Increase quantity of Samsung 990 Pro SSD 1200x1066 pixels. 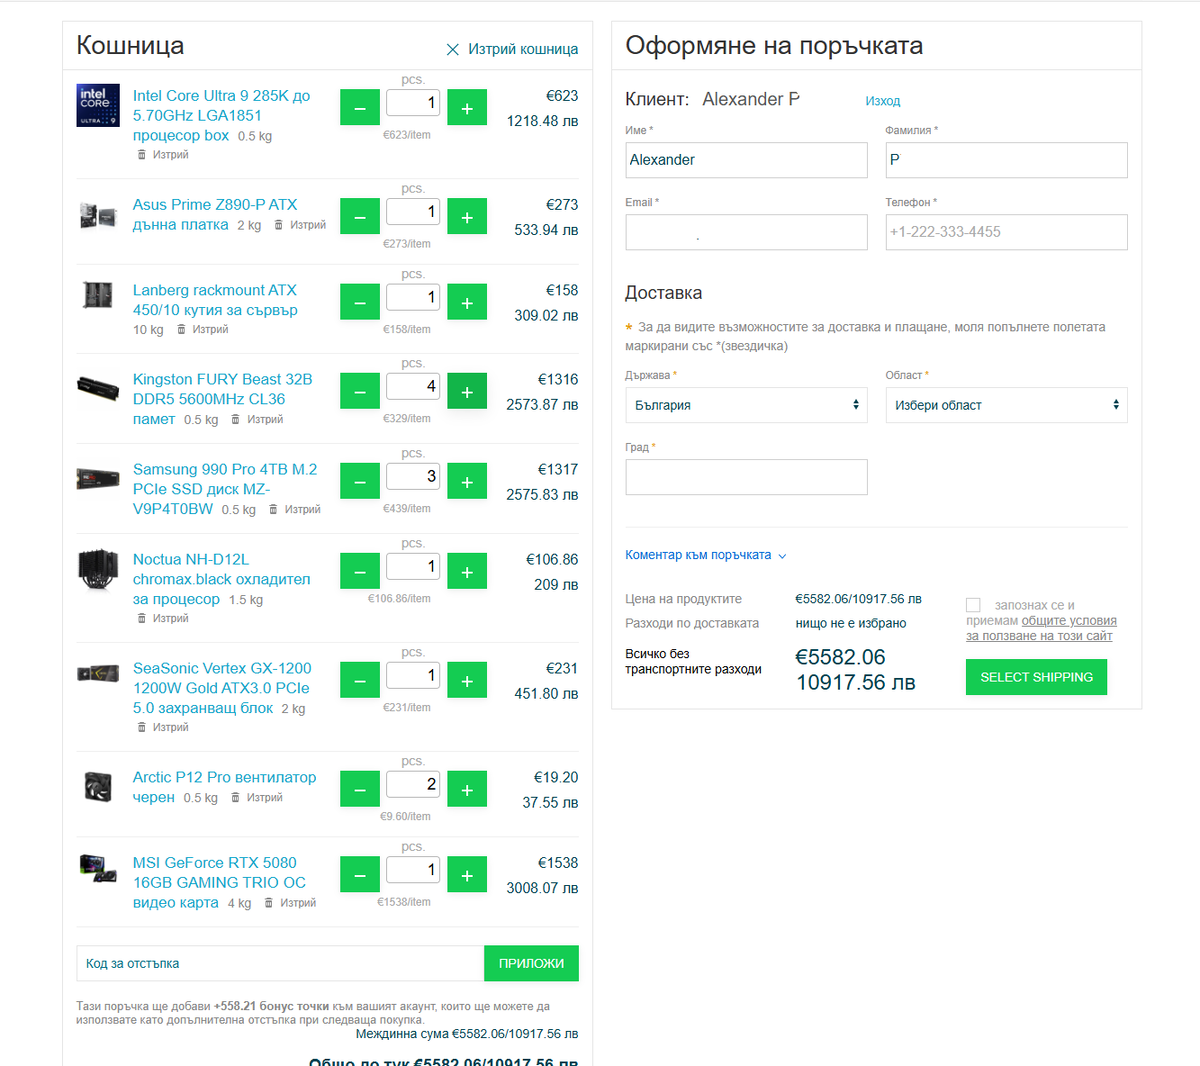coord(467,482)
